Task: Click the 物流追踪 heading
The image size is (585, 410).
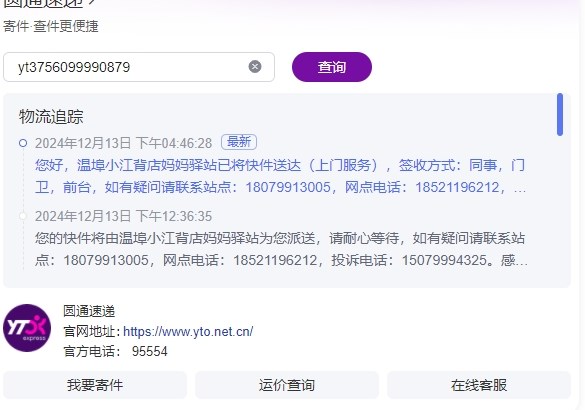Action: point(51,116)
